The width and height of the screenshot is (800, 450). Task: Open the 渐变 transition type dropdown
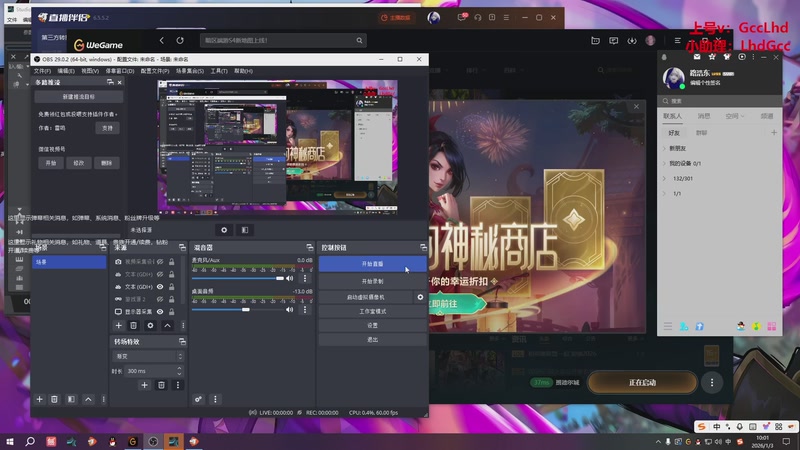tap(148, 357)
